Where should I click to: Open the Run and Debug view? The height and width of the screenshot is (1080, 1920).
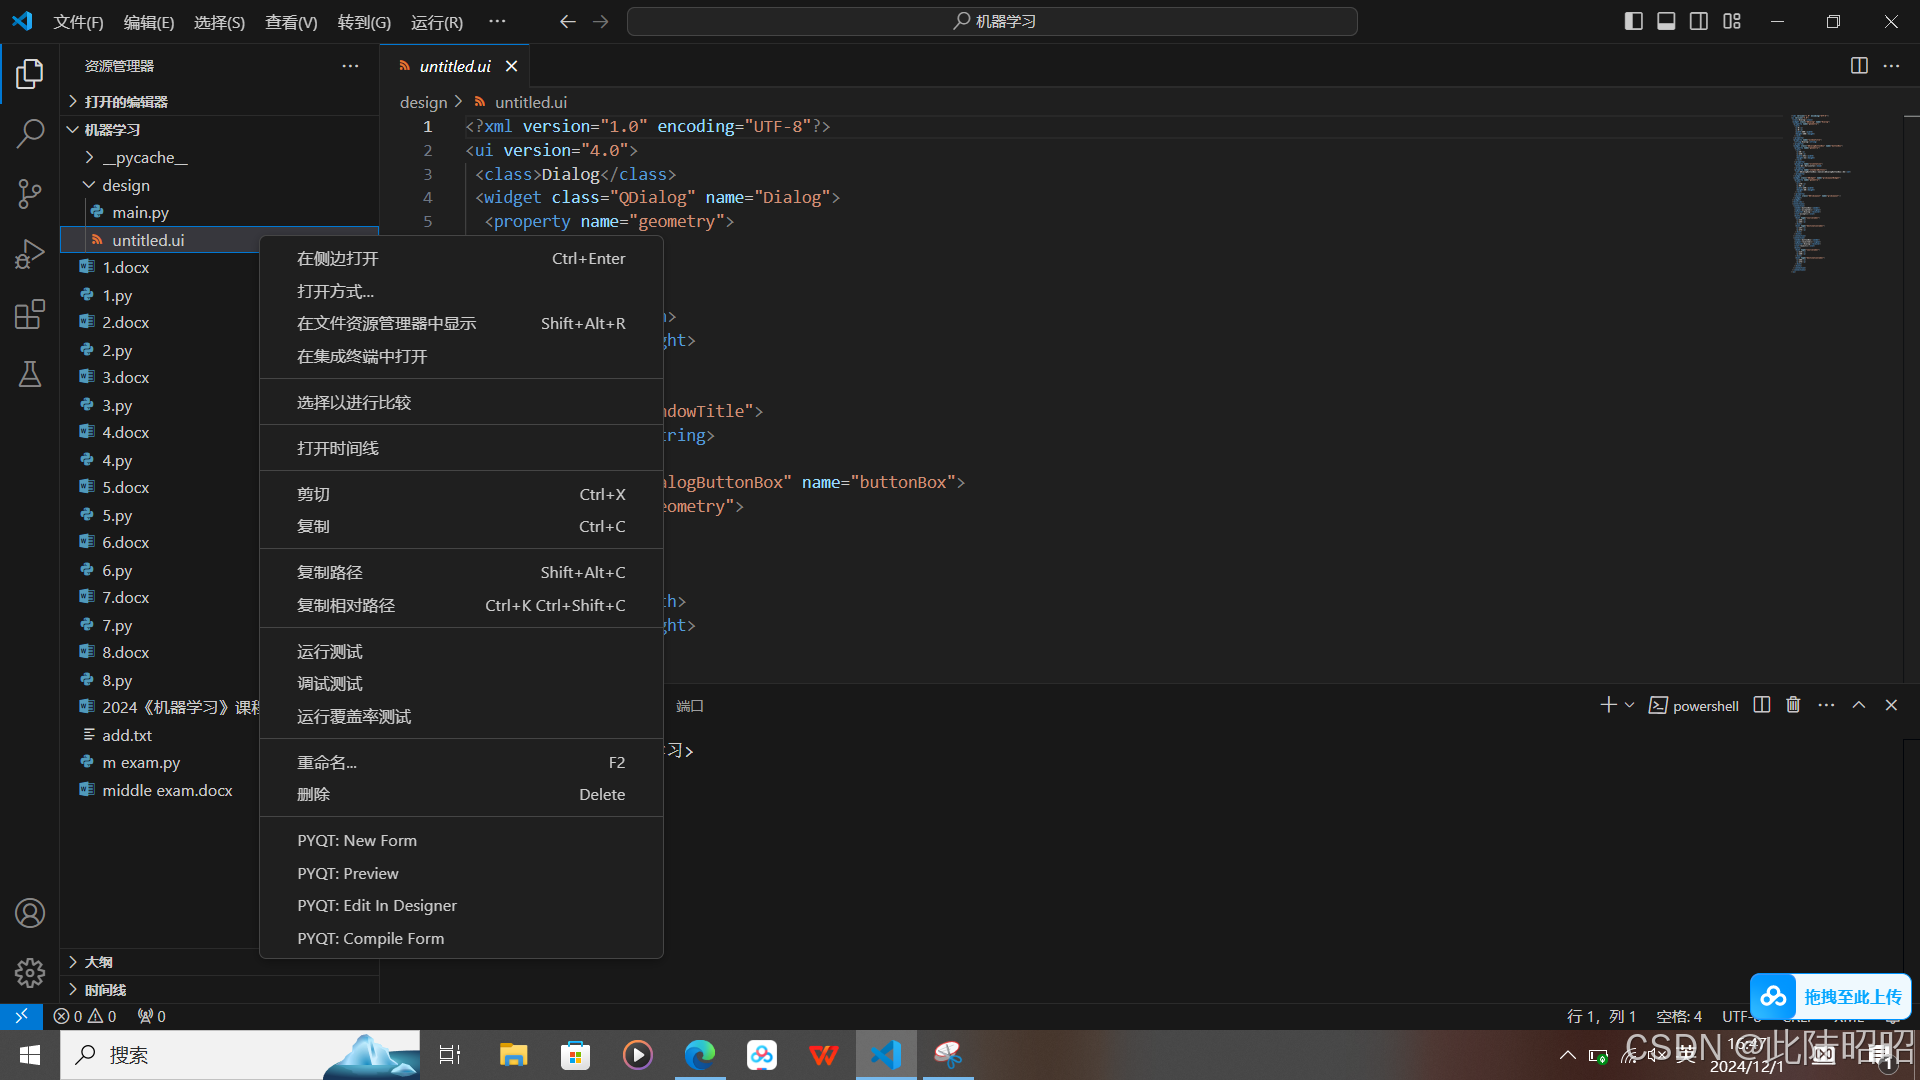click(x=30, y=253)
